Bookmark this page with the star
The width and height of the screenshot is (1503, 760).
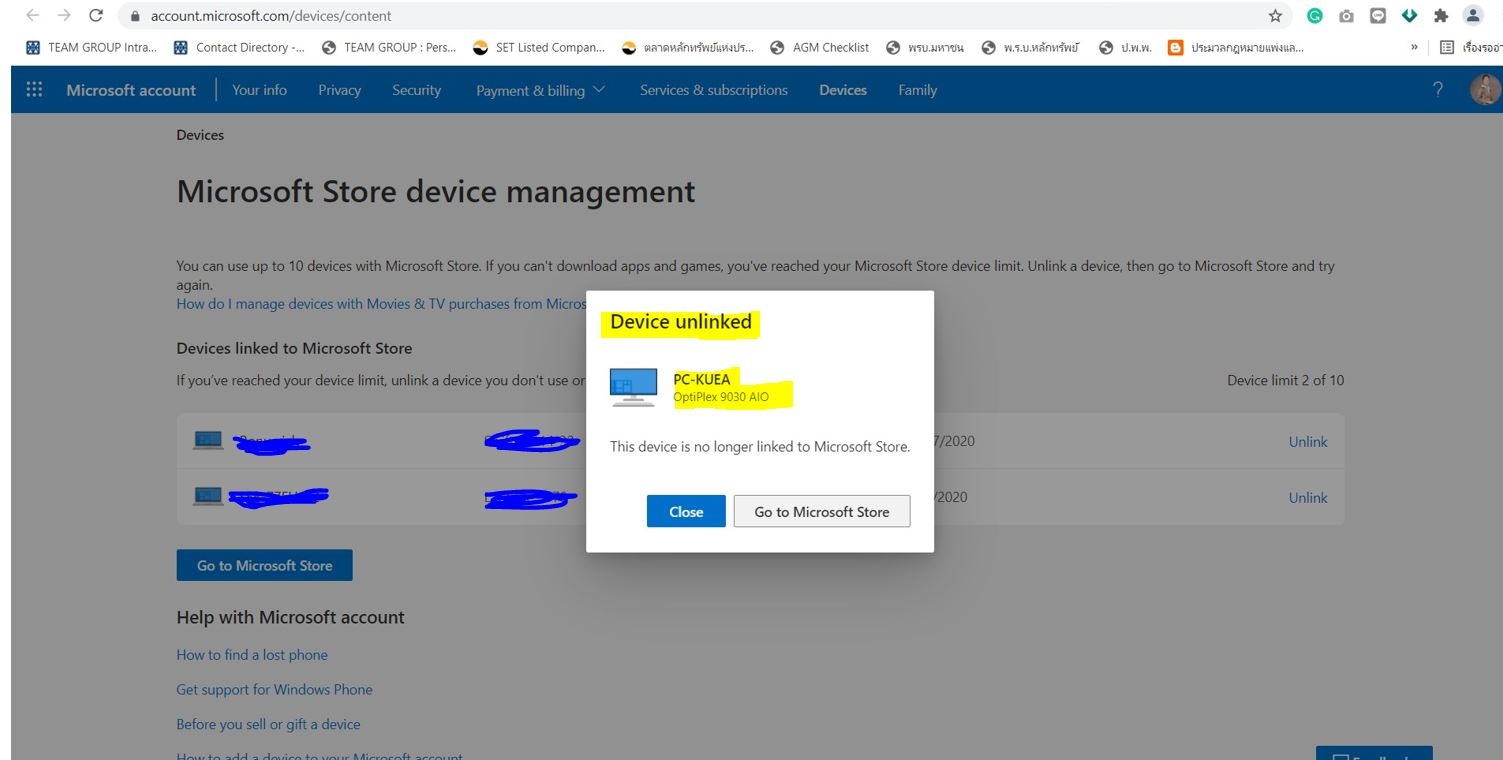pyautogui.click(x=1275, y=15)
